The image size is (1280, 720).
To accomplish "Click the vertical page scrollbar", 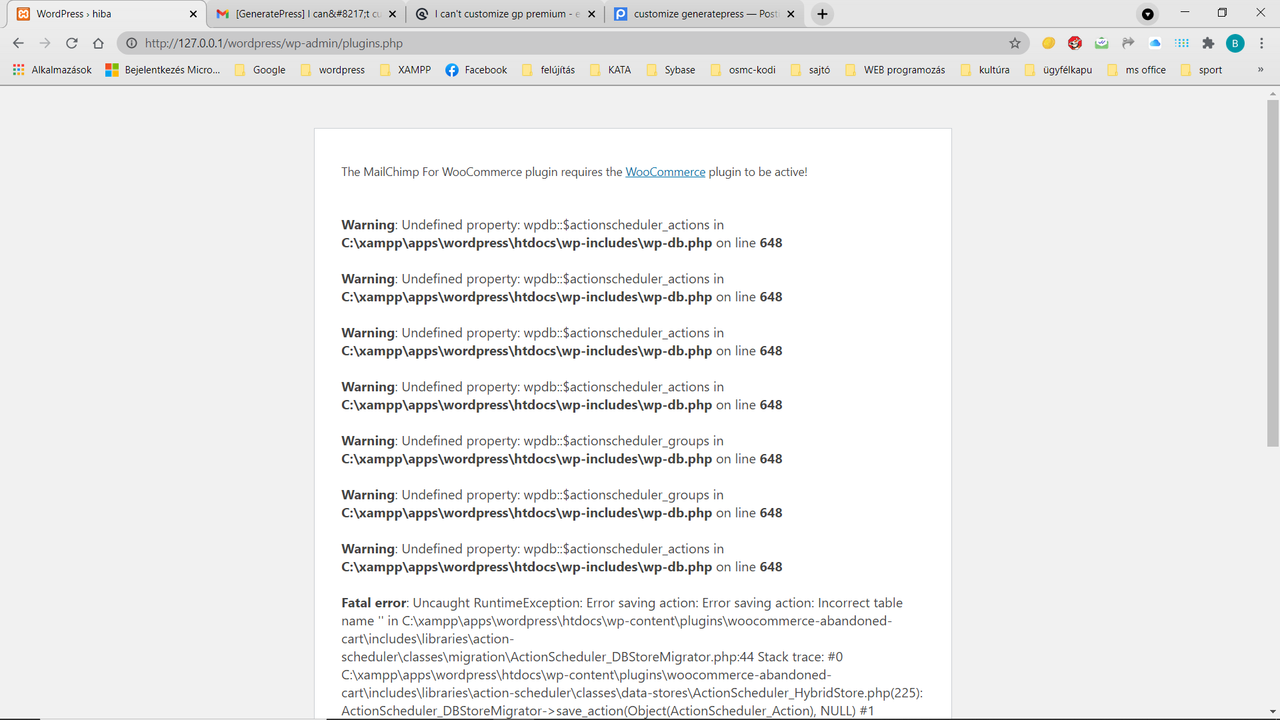I will (1272, 272).
